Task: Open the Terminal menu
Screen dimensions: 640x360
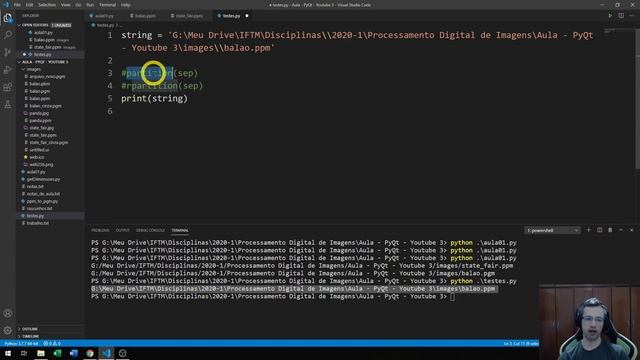Action: (x=107, y=5)
